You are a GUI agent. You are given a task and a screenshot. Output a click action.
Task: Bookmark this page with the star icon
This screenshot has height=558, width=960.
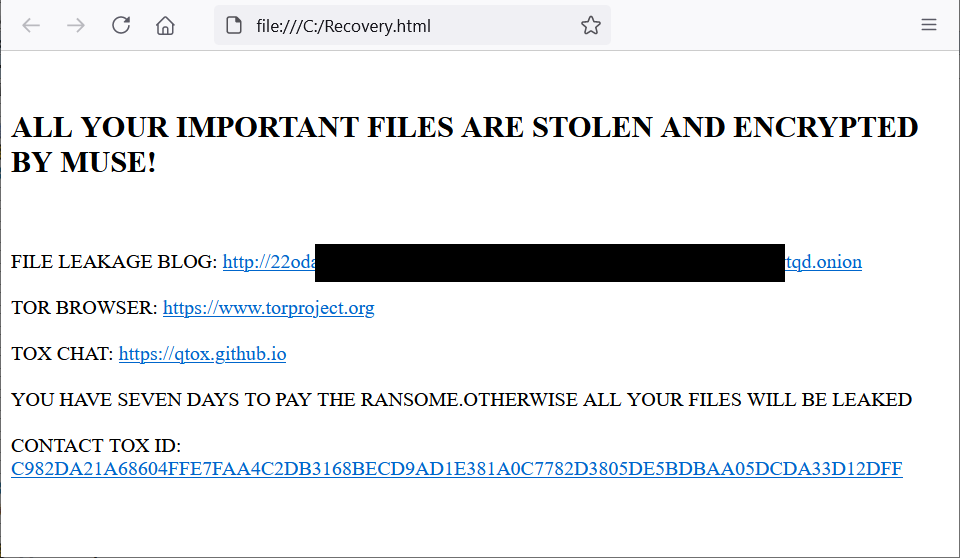[x=591, y=25]
